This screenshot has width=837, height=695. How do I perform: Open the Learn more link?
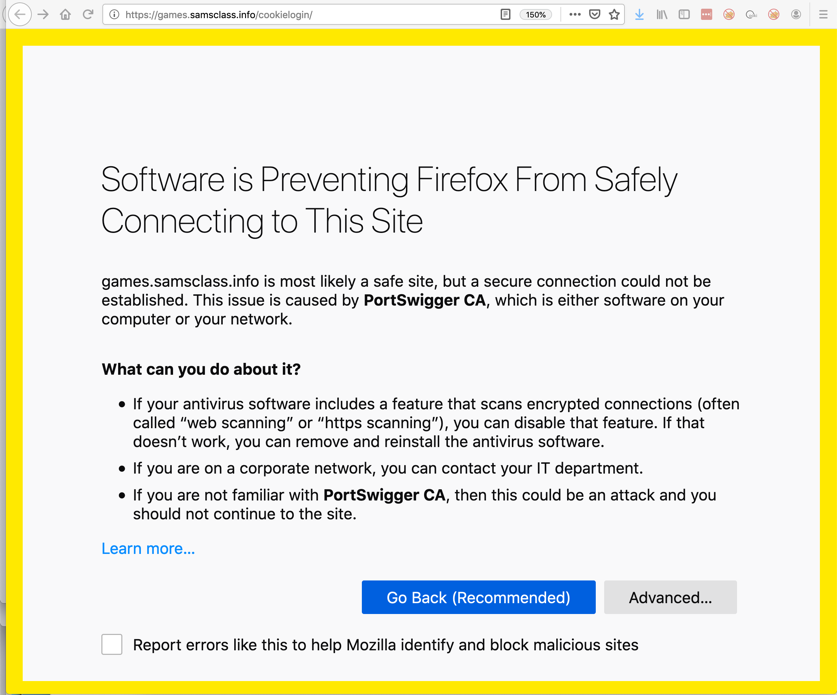coord(148,548)
